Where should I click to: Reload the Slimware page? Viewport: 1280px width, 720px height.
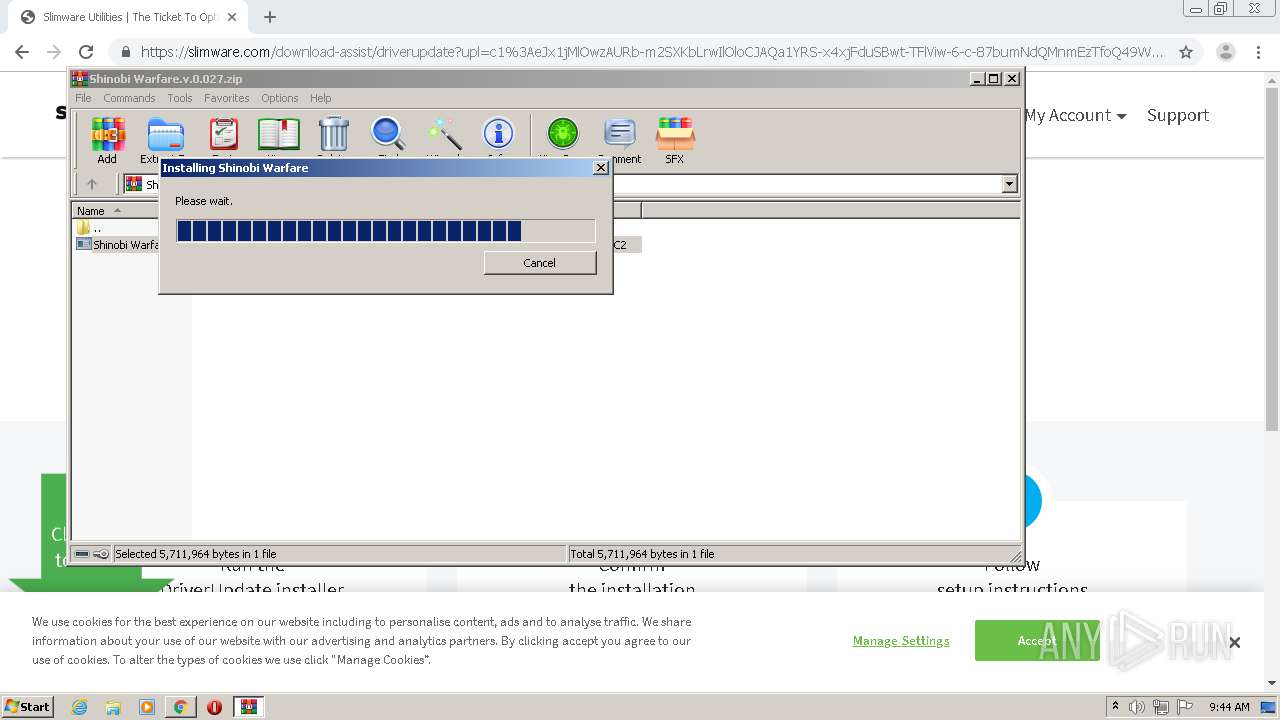click(86, 52)
